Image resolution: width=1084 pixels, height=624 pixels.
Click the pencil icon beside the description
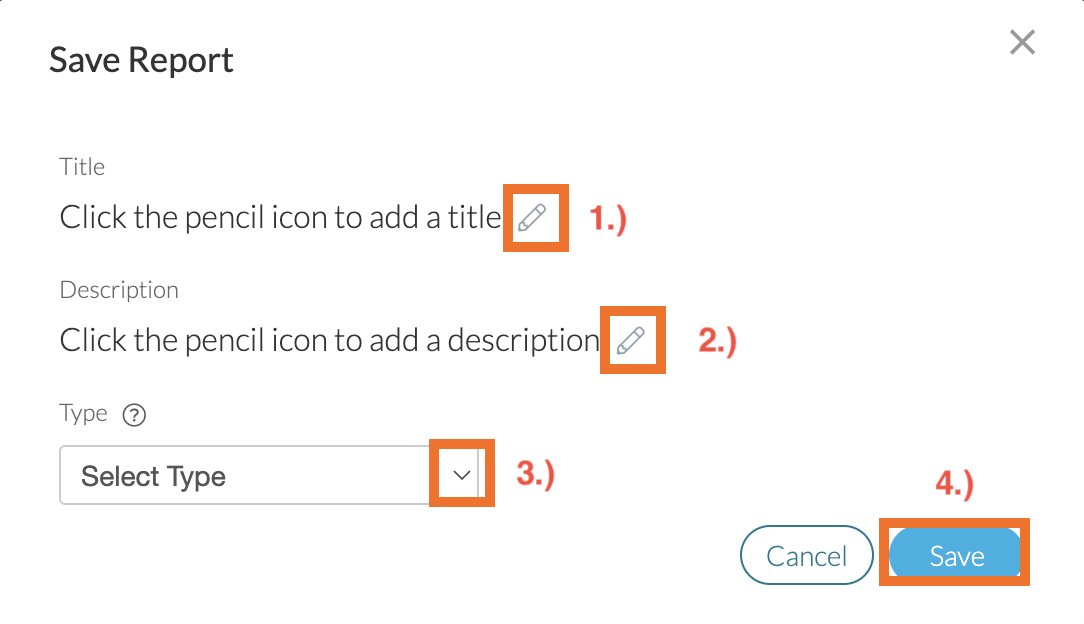click(630, 341)
